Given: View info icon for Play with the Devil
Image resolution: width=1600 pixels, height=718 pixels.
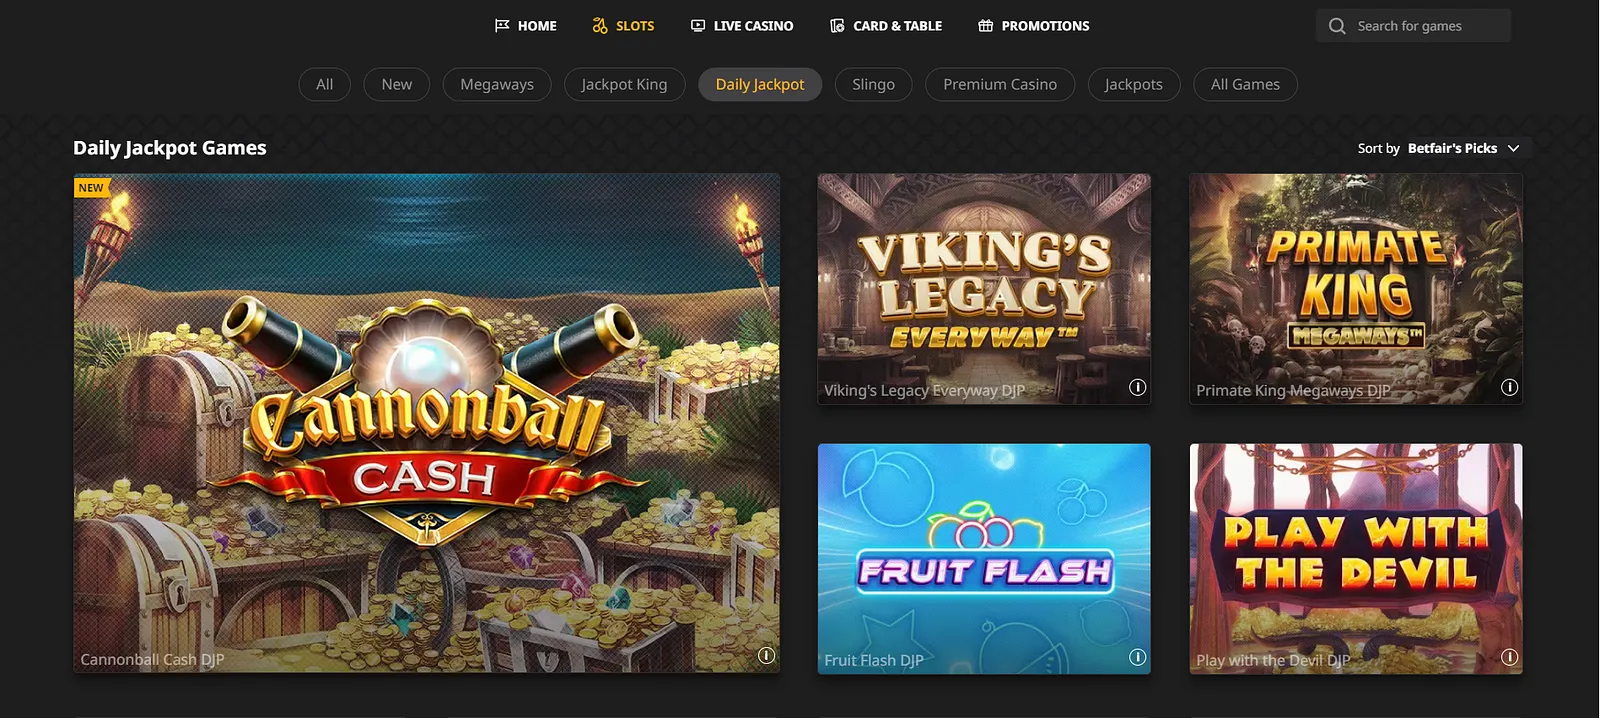Looking at the screenshot, I should (x=1509, y=658).
